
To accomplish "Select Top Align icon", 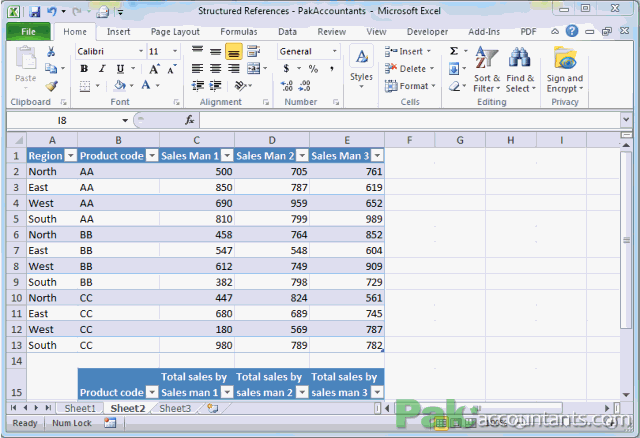I will pyautogui.click(x=198, y=51).
